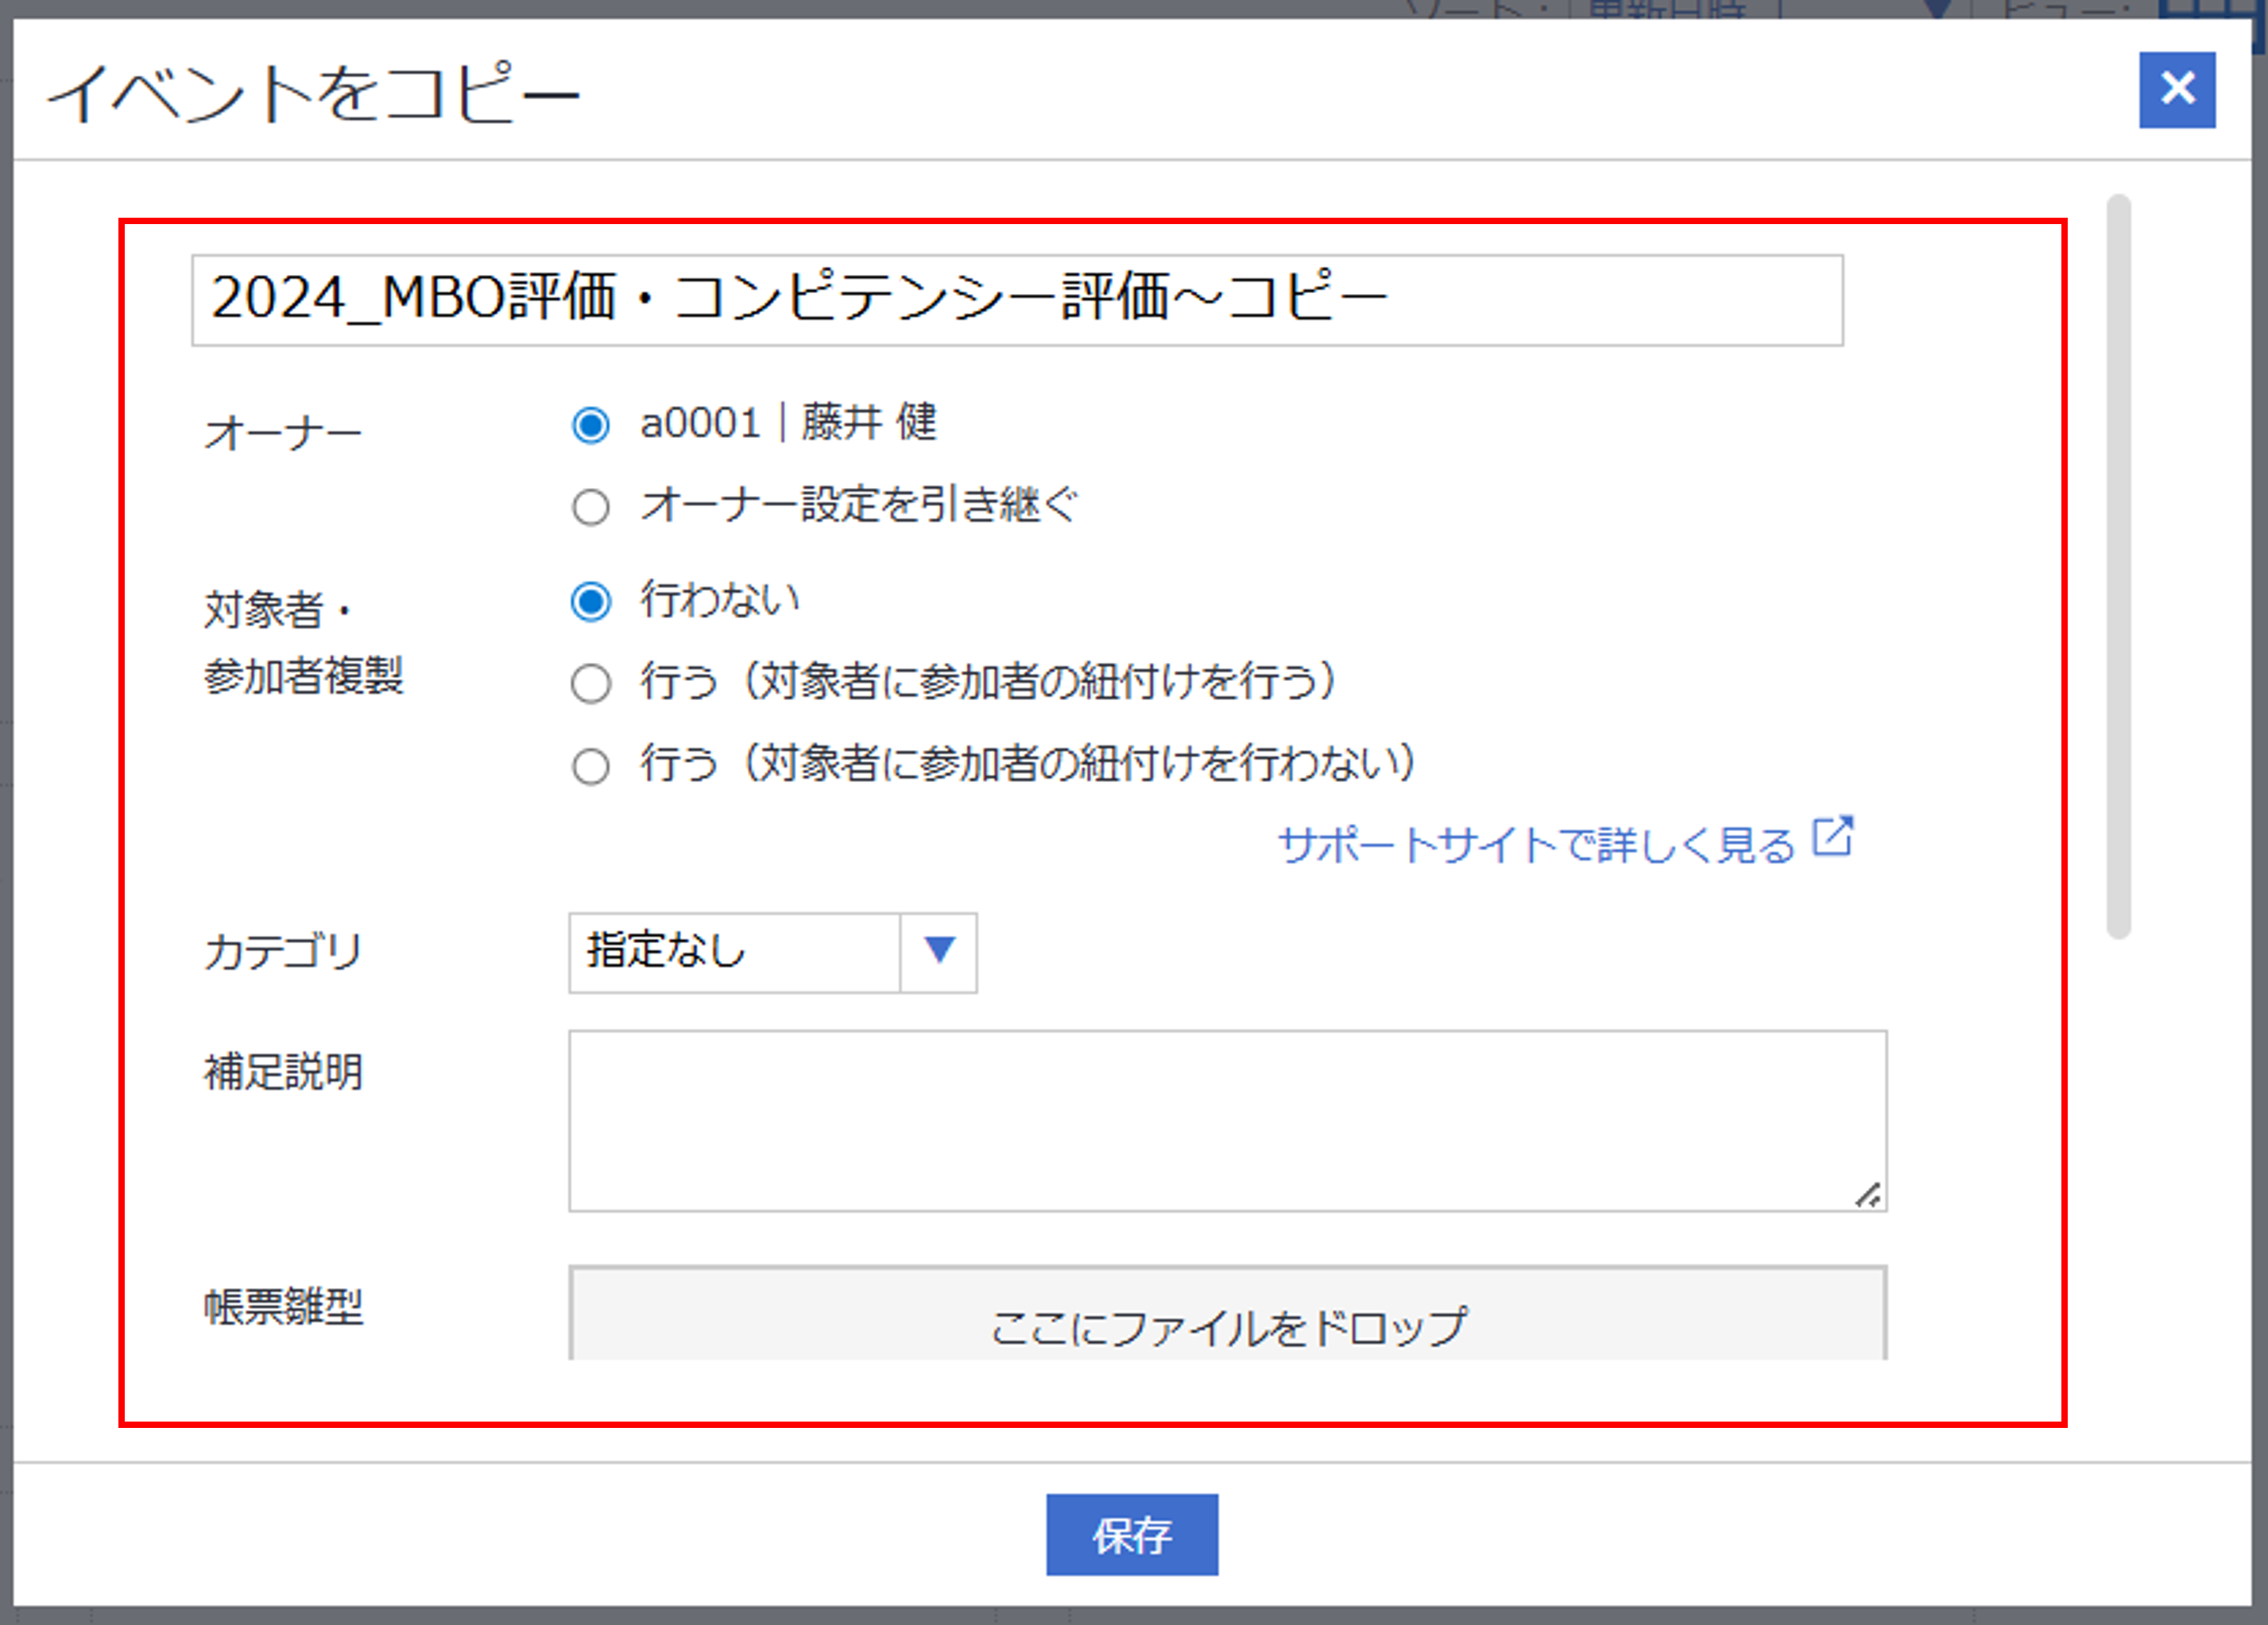Select owner a0001 藤井 健 radio button

(x=590, y=425)
